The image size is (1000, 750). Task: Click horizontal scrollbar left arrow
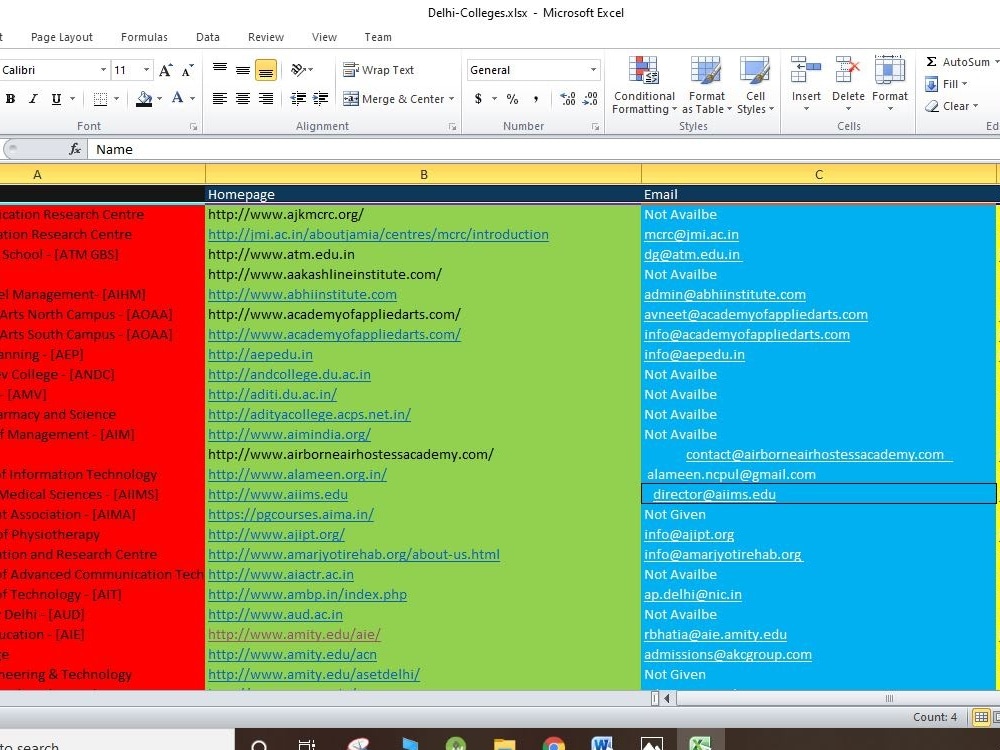point(667,698)
